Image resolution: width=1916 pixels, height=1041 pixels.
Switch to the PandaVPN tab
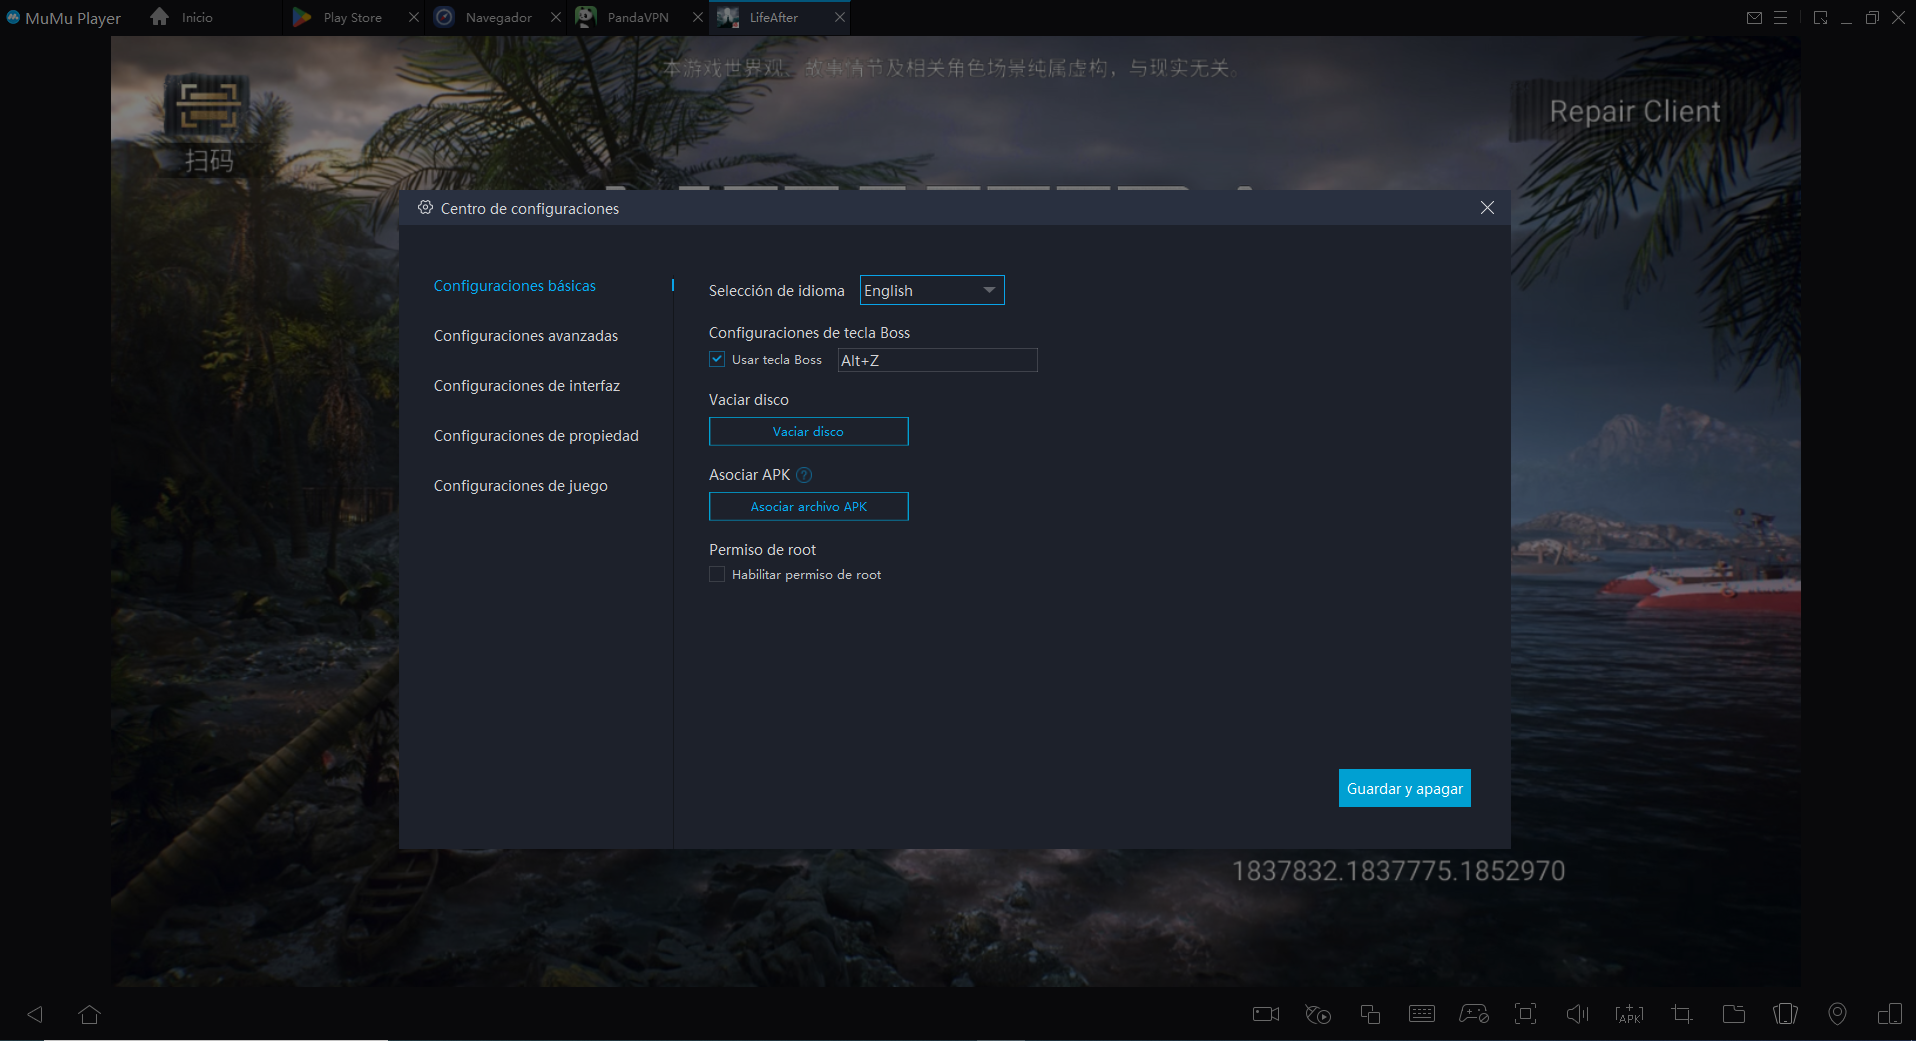pyautogui.click(x=636, y=17)
